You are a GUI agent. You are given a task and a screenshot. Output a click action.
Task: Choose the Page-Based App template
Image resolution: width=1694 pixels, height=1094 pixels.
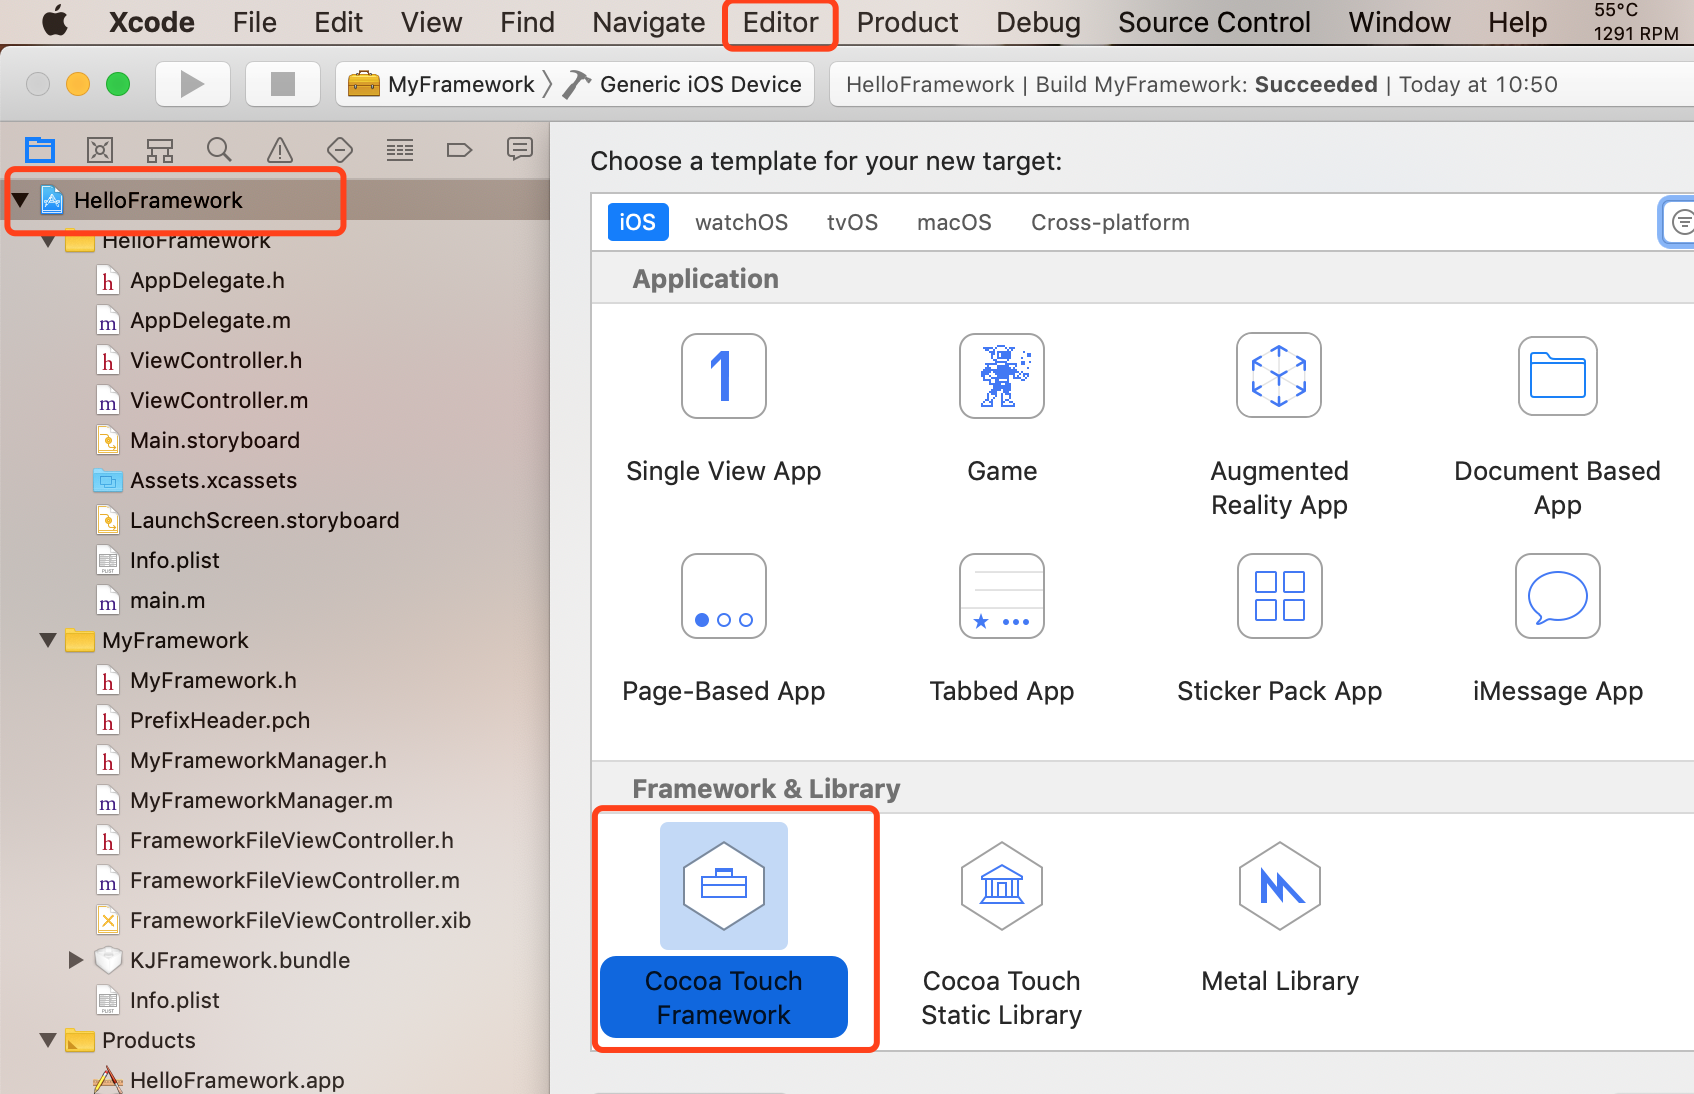[x=723, y=630]
